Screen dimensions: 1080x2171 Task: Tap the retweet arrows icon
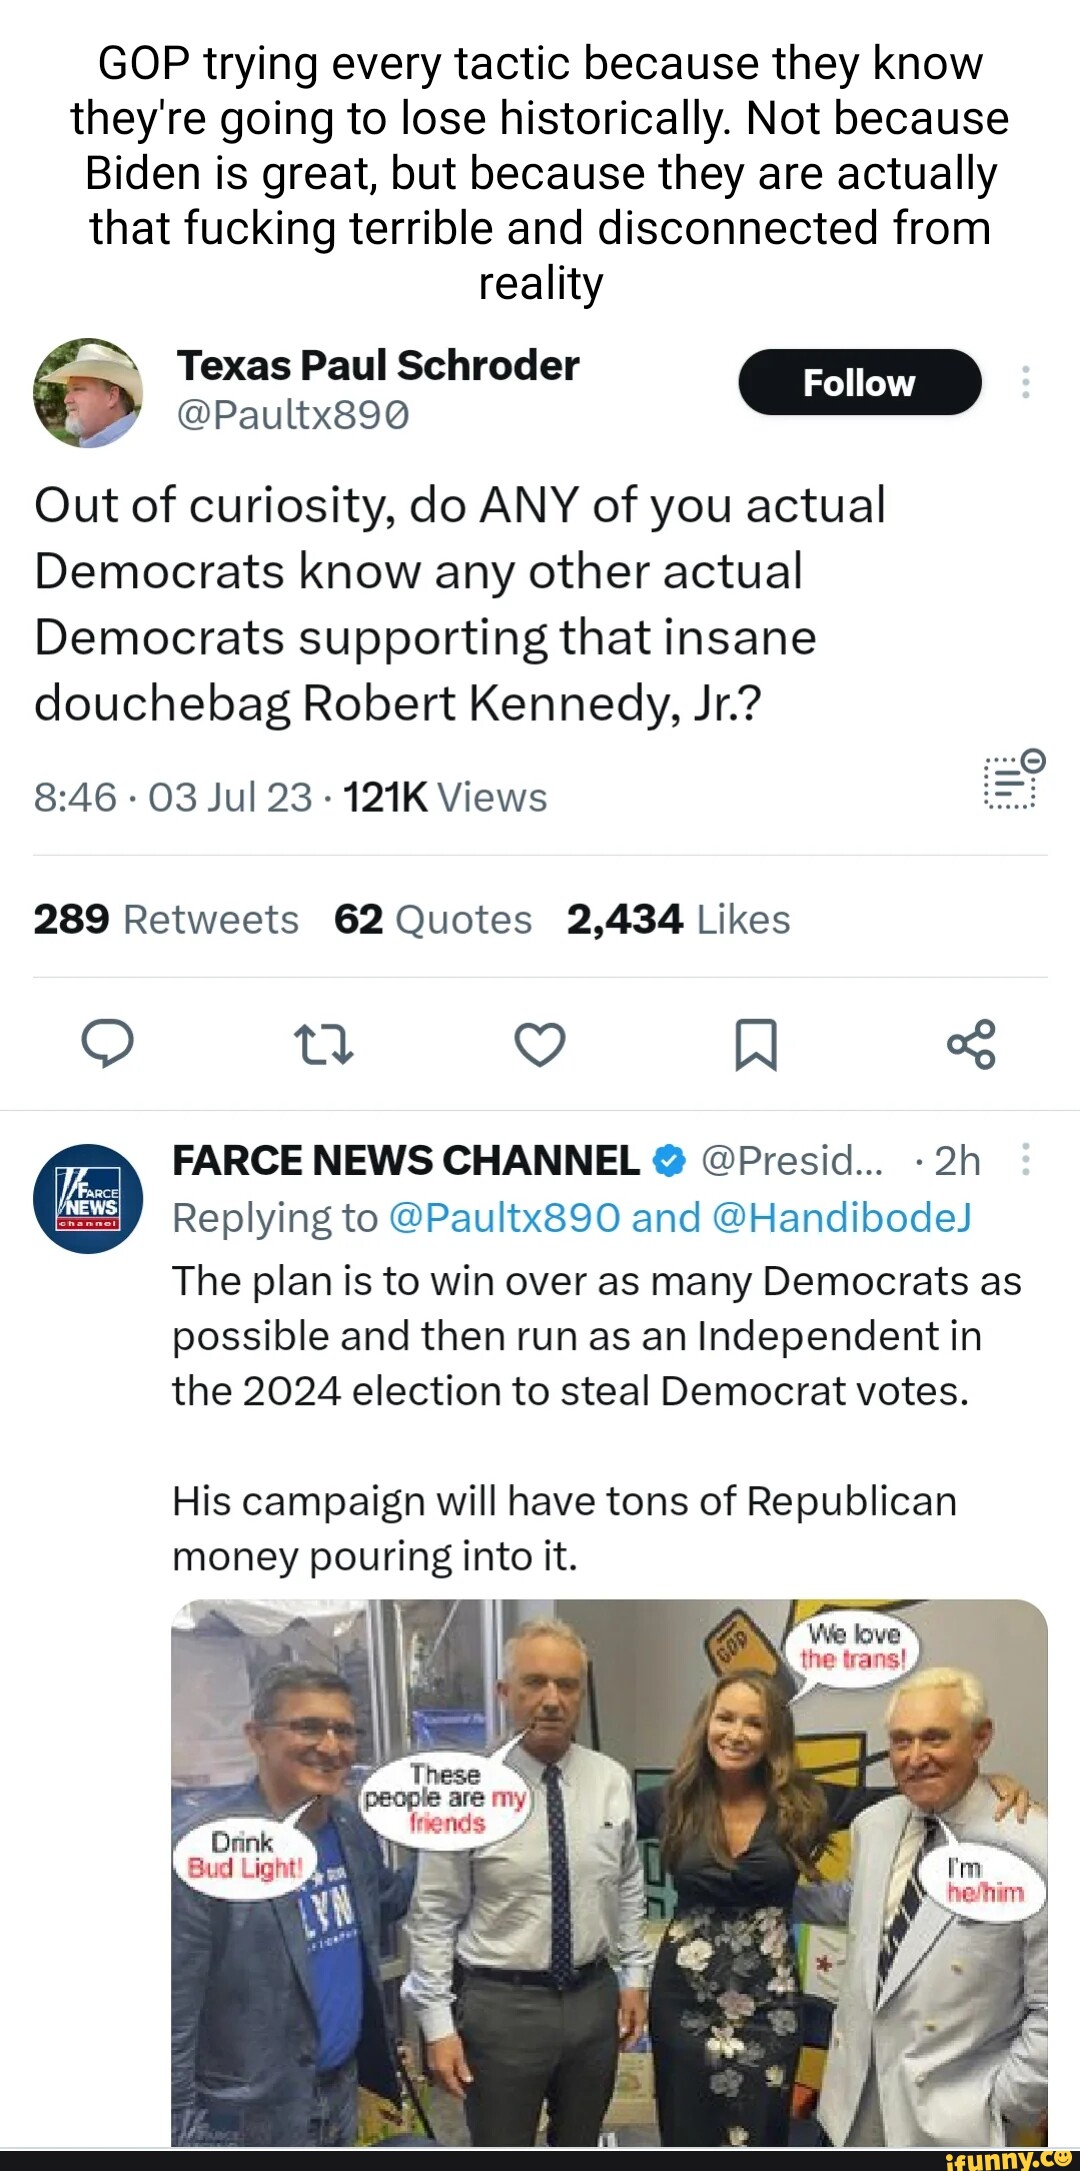coord(324,1044)
